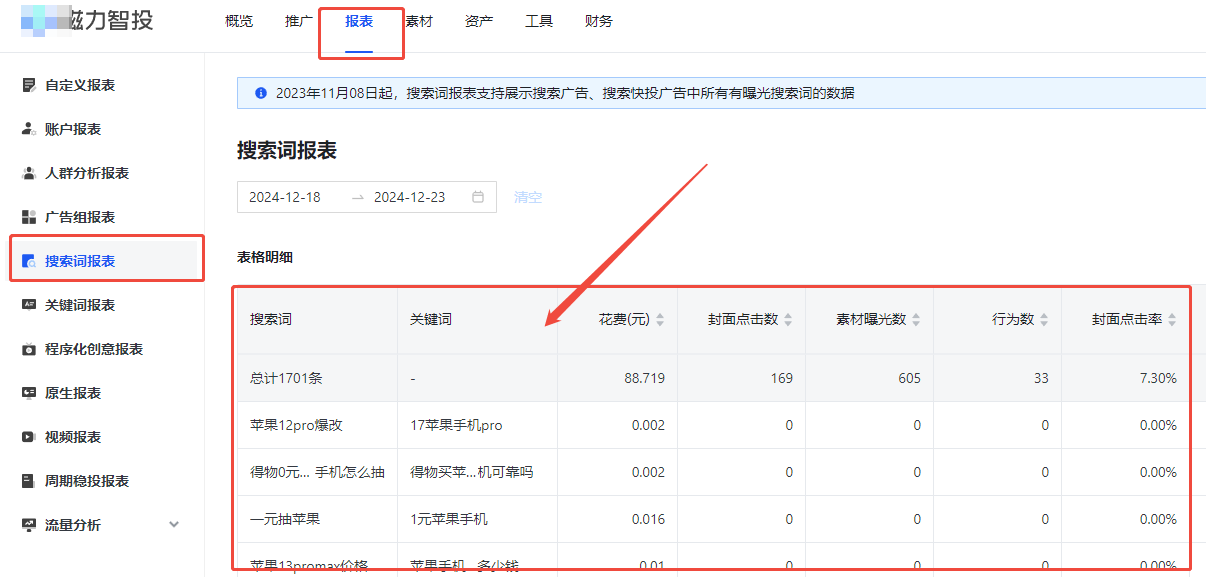Click the 周期稳投报表 sidebar icon

pos(30,480)
